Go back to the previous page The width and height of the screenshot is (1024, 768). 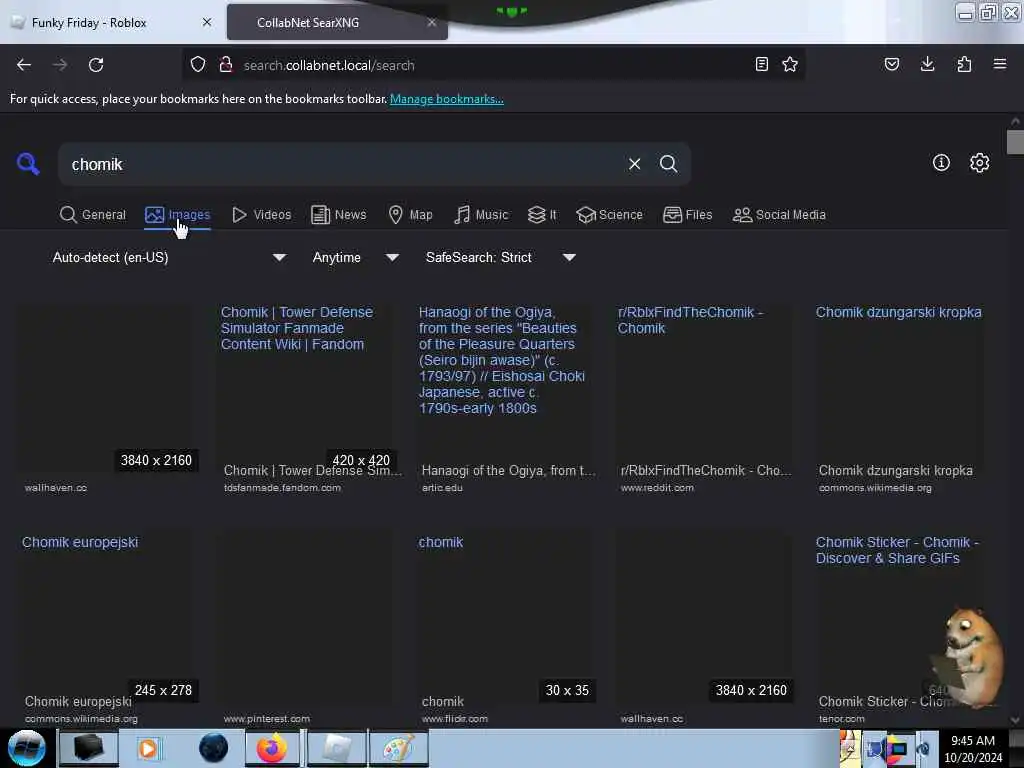(x=24, y=65)
